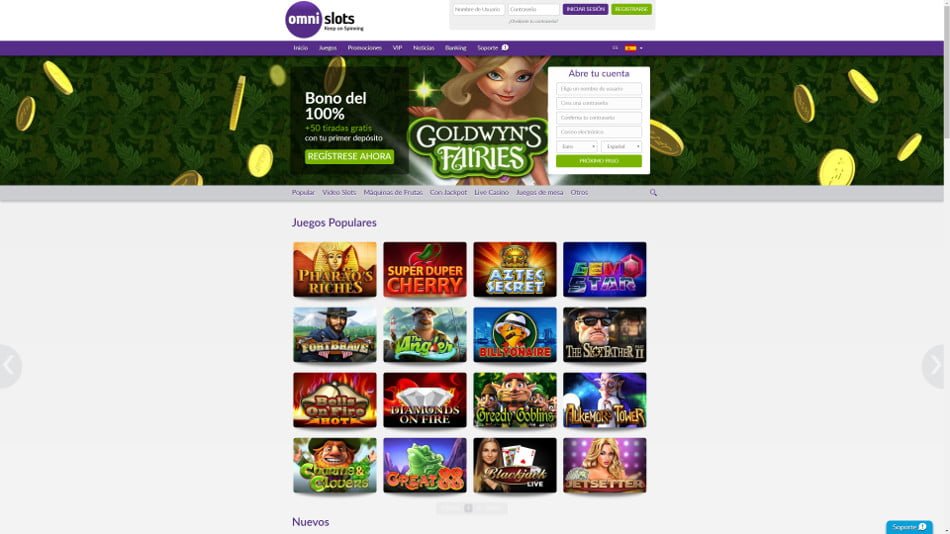
Task: Open the language selector arrow in navbar
Action: (x=641, y=48)
